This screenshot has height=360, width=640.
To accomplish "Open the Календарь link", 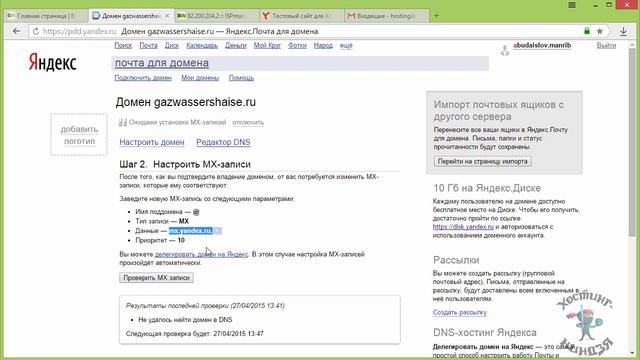I will (202, 45).
